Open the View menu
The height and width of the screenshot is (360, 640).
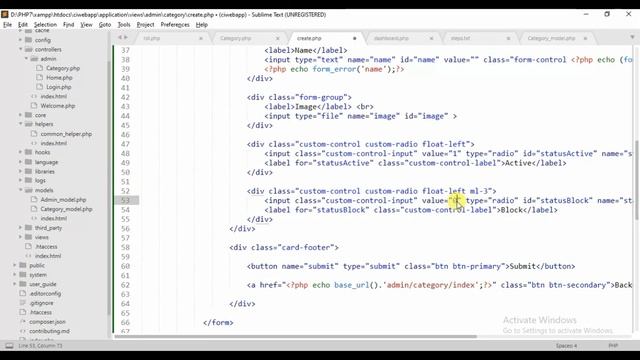click(86, 24)
